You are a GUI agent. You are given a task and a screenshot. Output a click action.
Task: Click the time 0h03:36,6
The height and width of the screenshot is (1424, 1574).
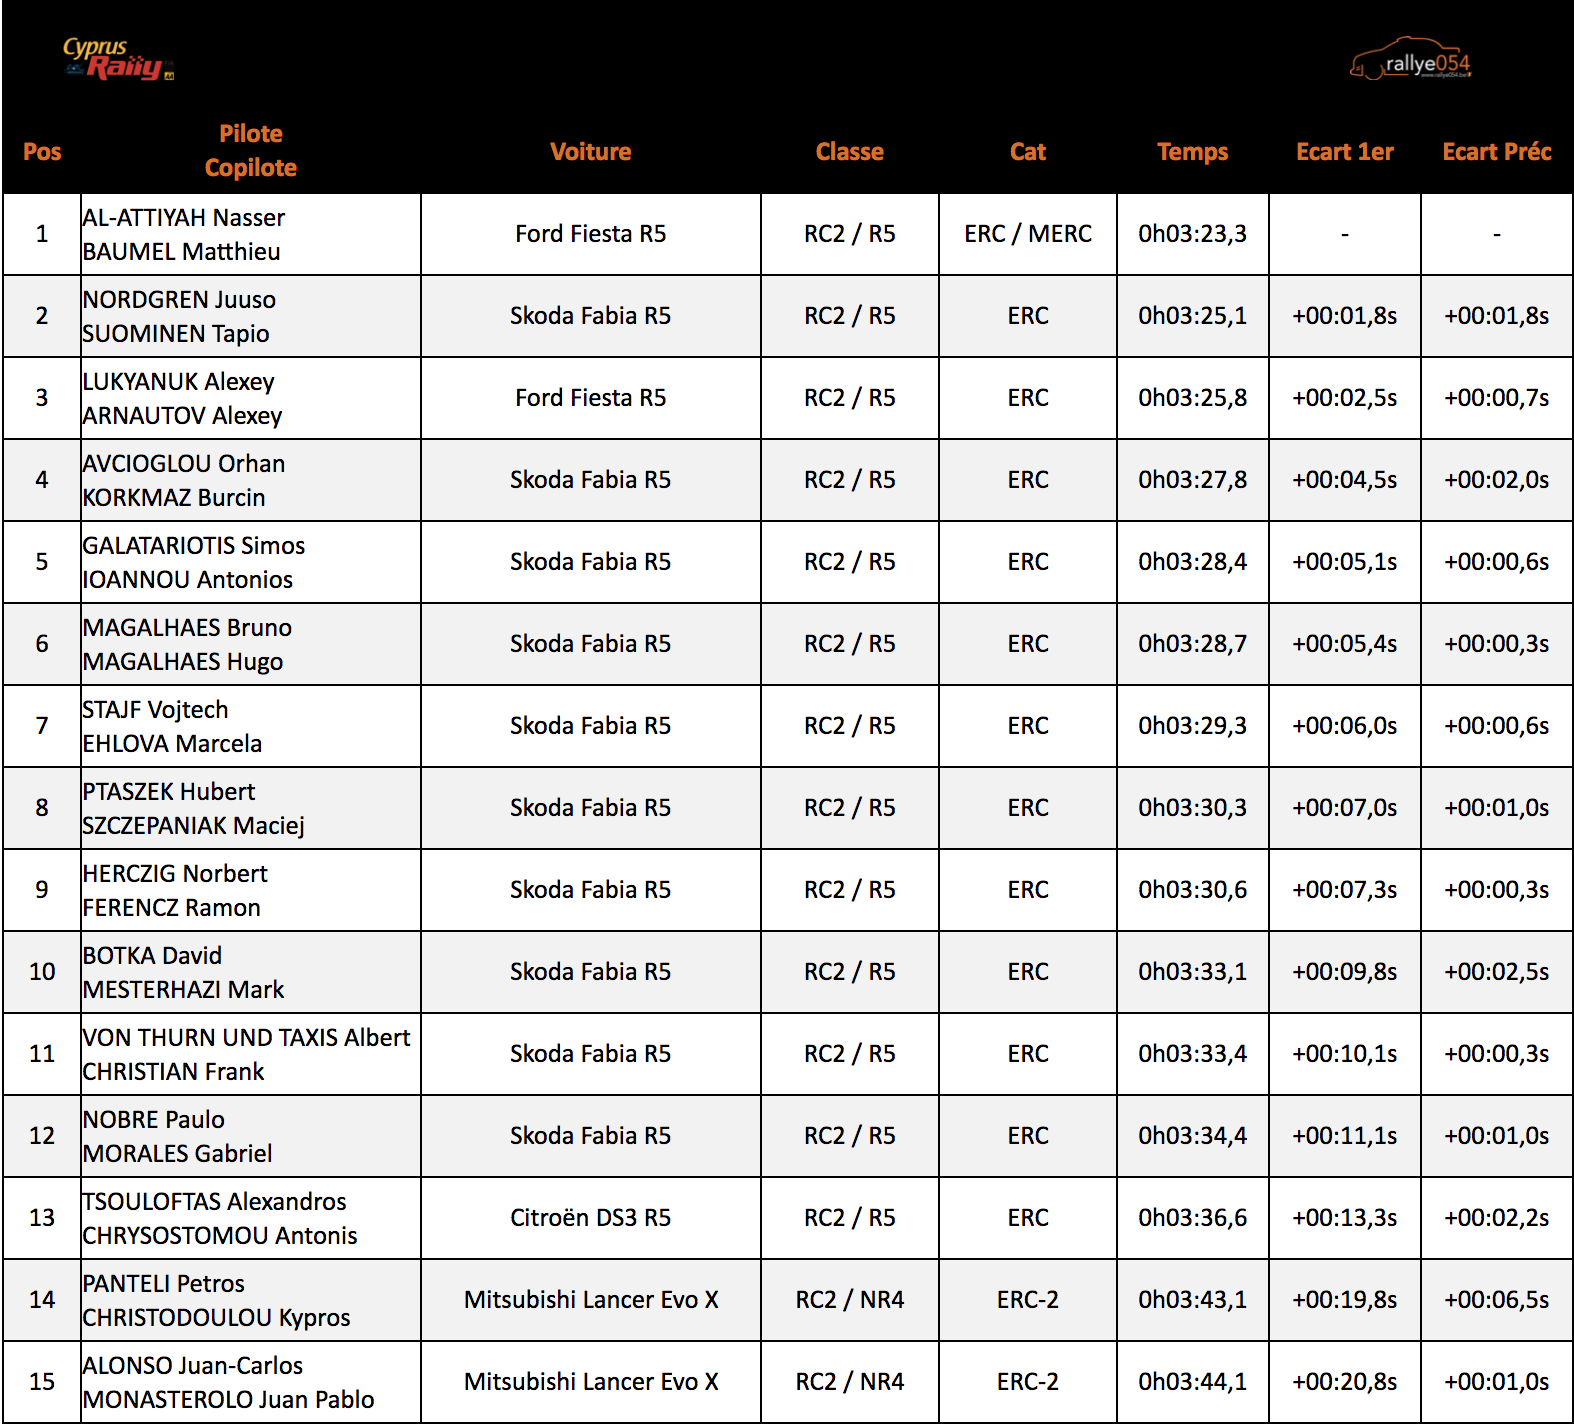coord(1193,1218)
